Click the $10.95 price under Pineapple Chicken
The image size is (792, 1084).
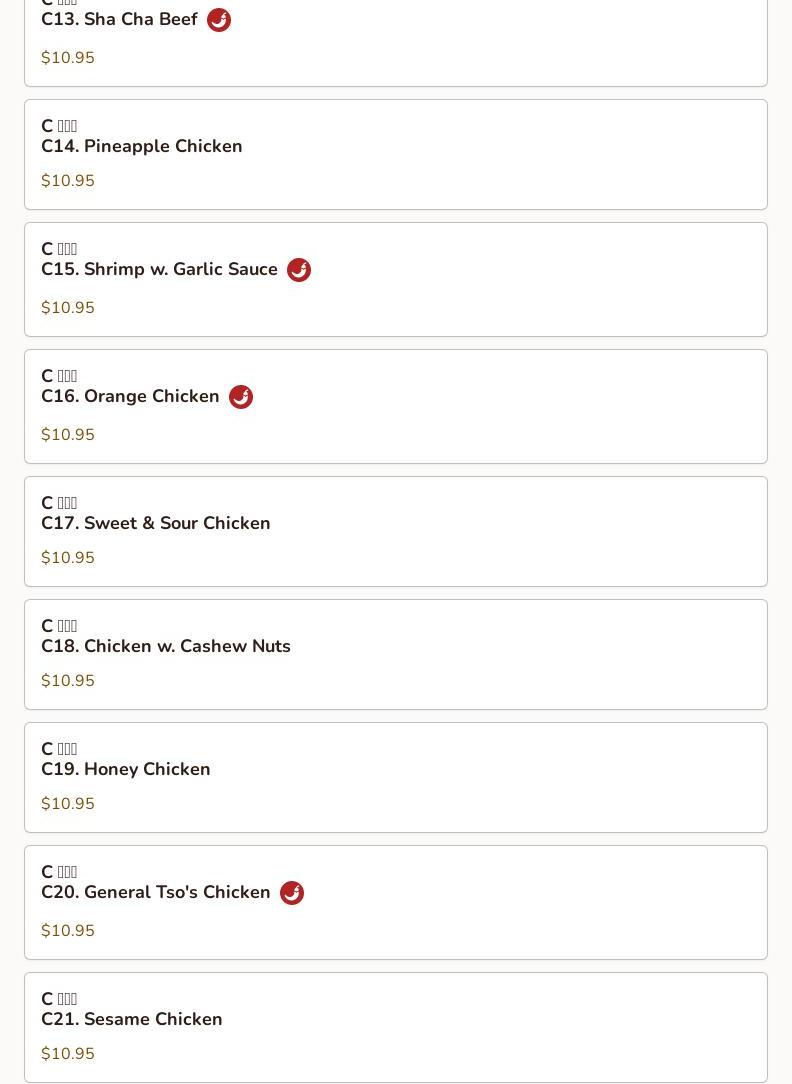[68, 180]
